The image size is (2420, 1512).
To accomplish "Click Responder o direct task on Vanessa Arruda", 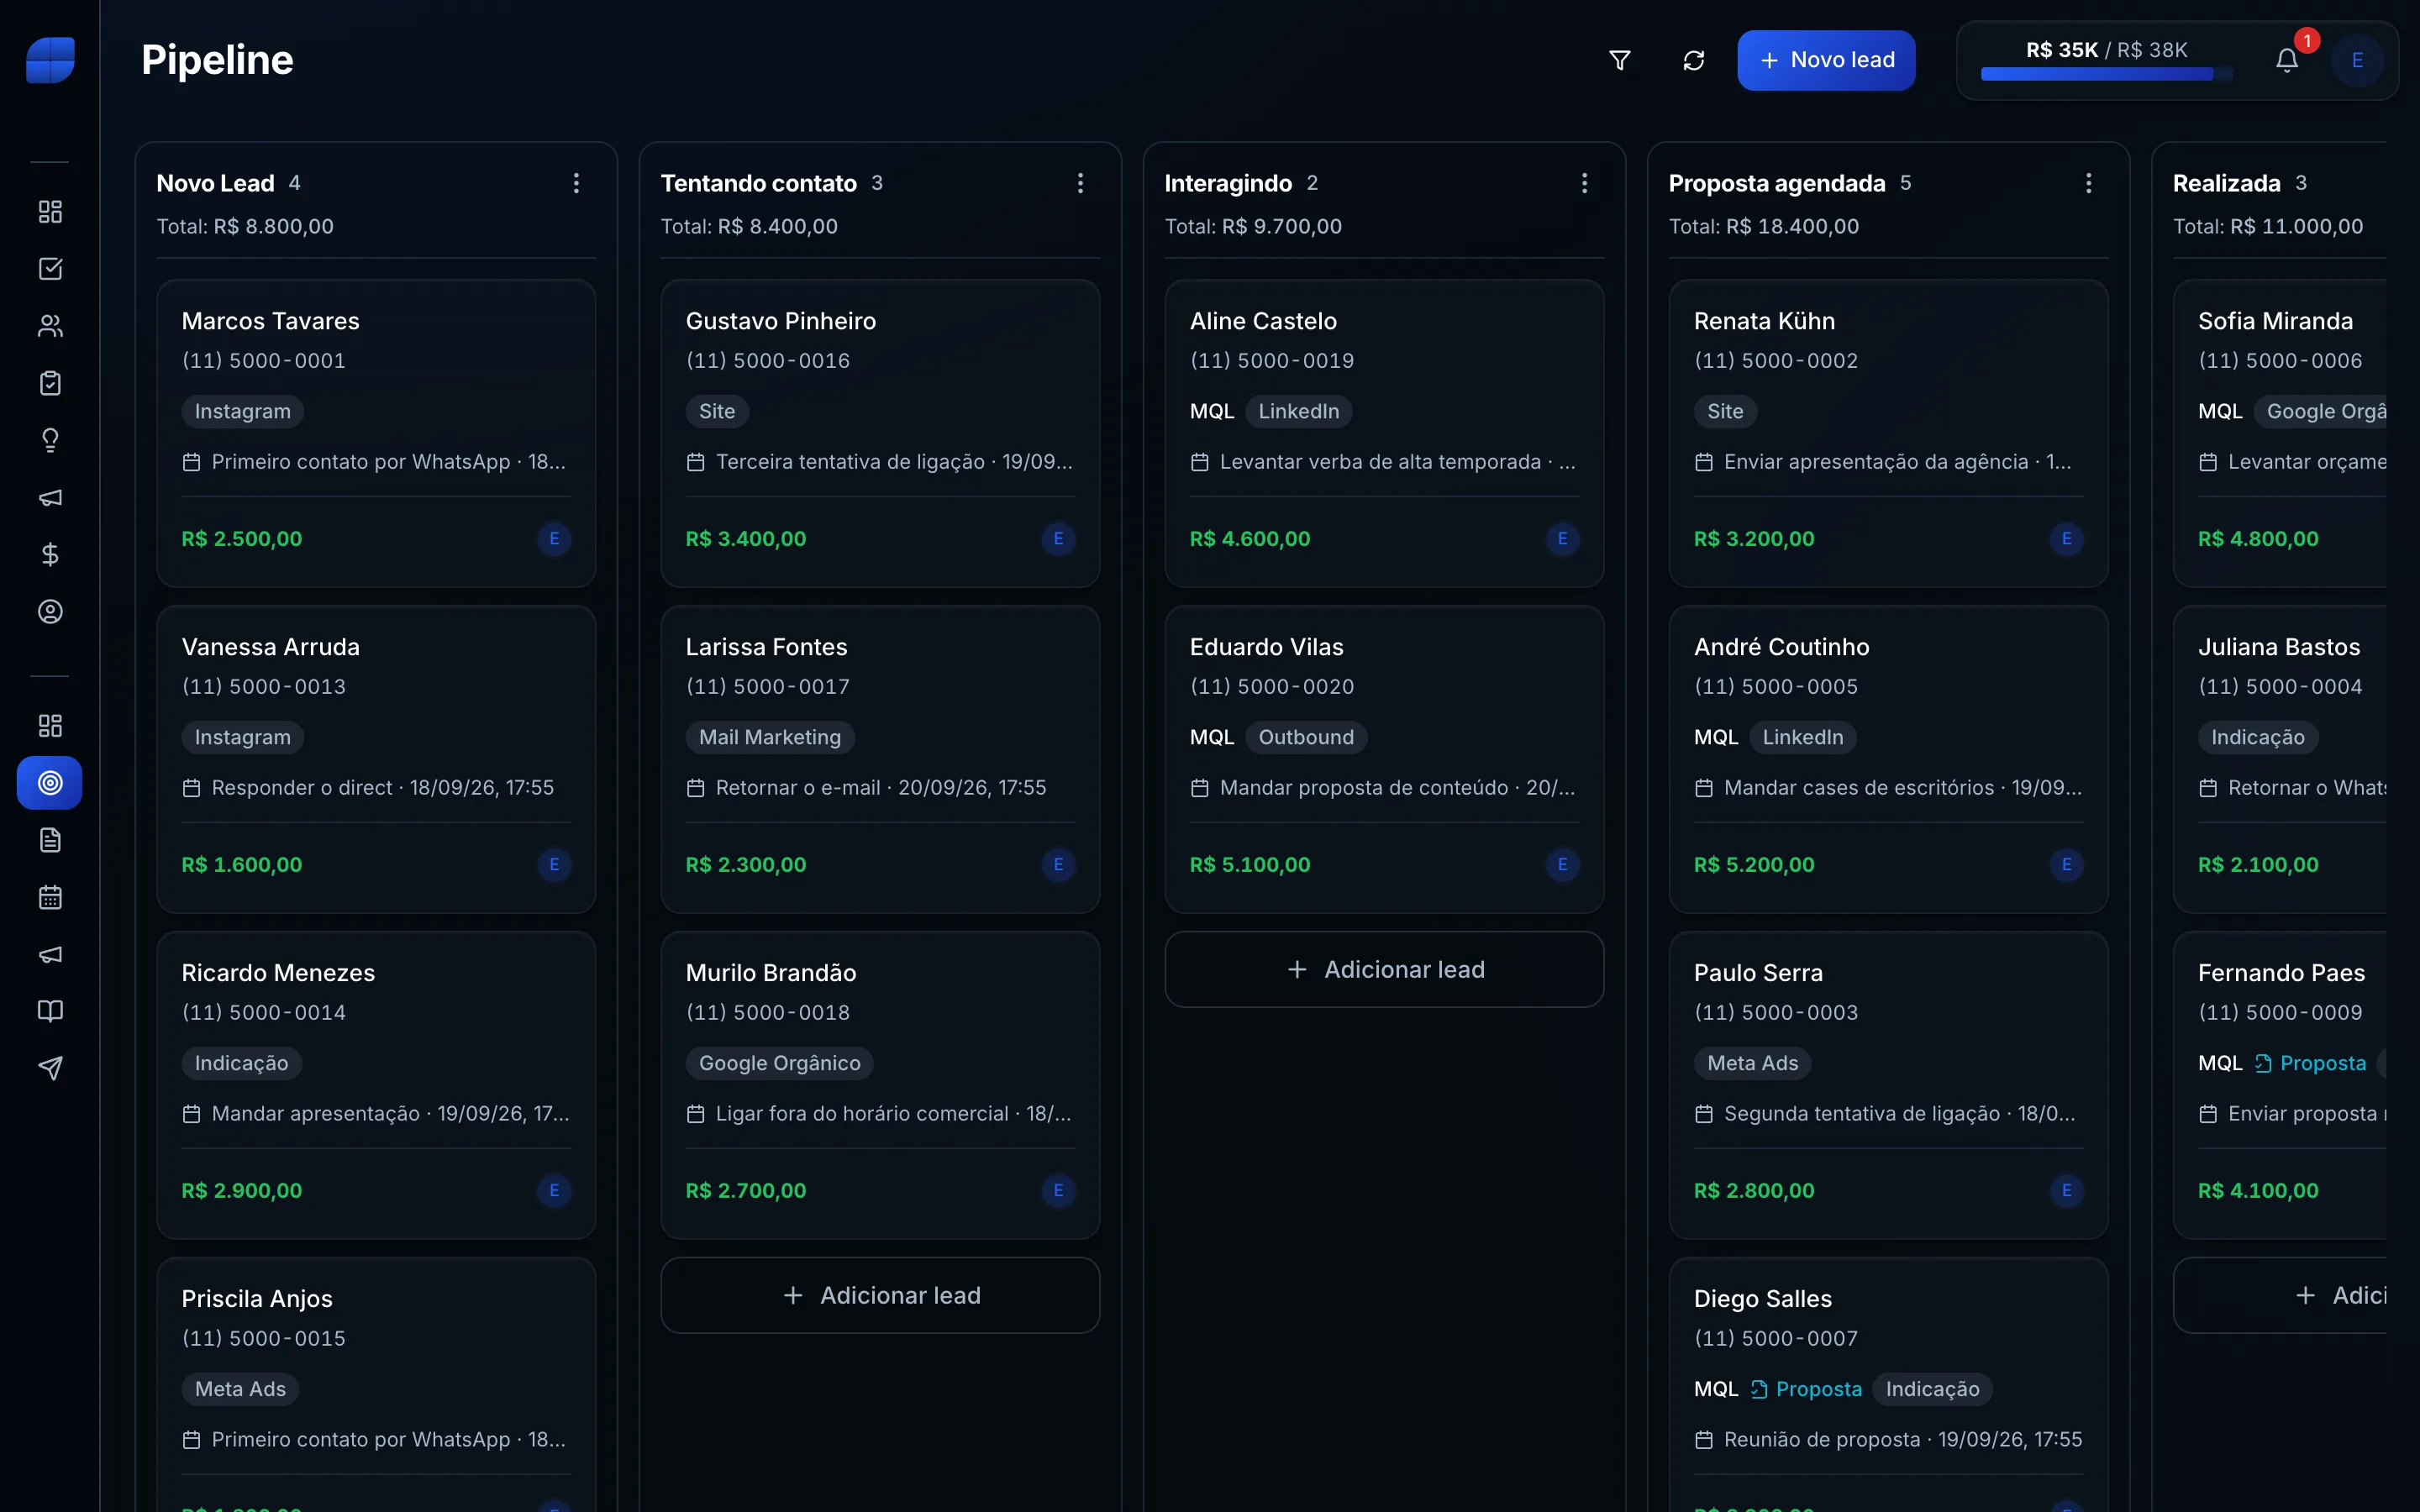I will (368, 788).
